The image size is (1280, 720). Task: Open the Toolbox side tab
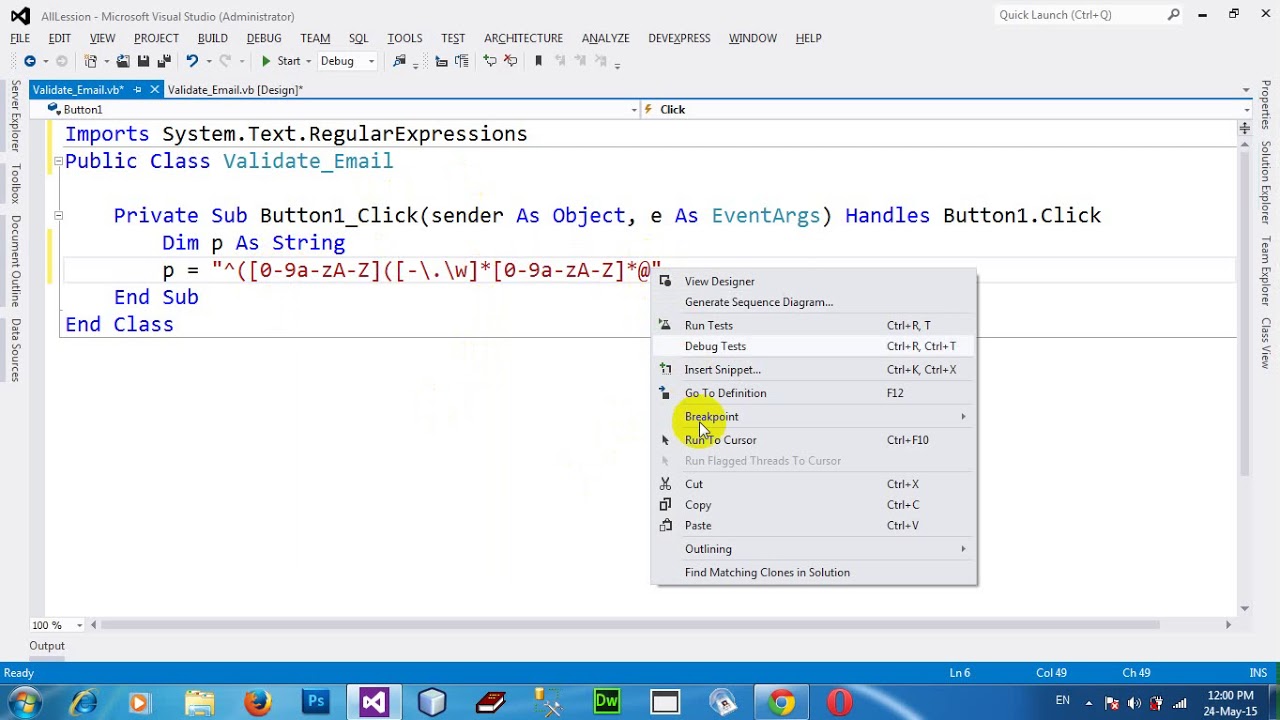[15, 184]
